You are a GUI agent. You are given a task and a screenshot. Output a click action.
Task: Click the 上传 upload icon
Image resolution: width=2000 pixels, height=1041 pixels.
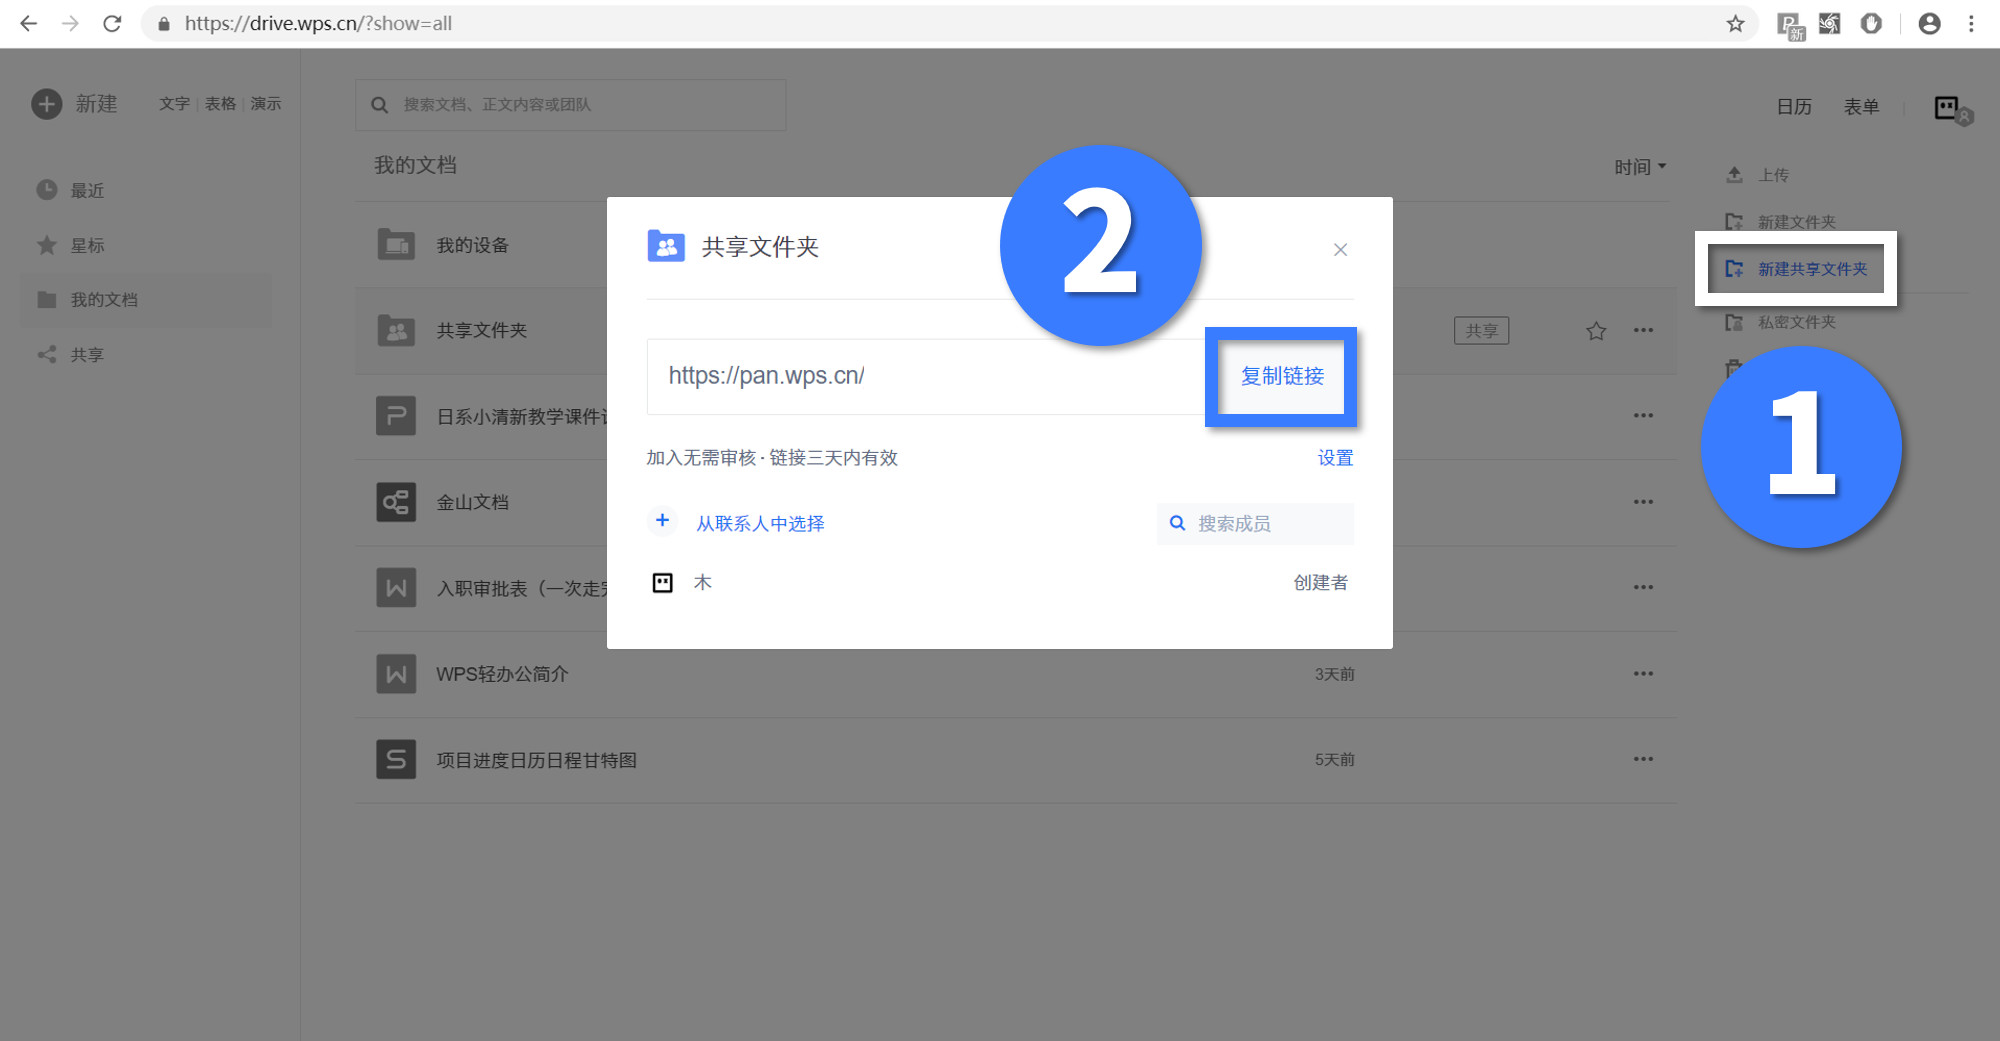point(1735,174)
